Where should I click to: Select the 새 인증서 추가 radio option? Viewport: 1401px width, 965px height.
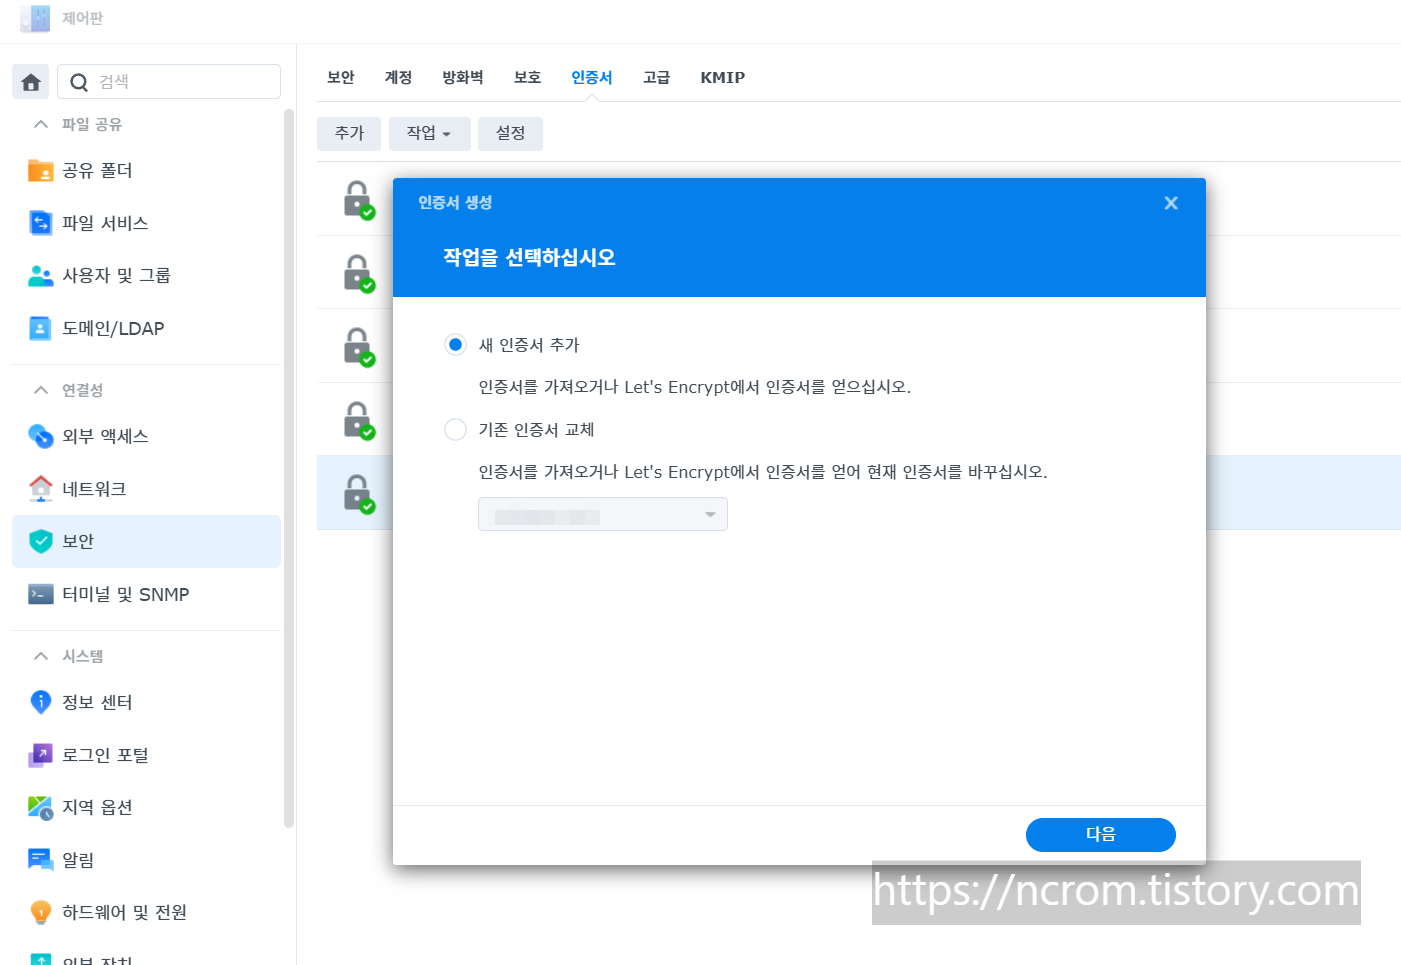point(455,345)
